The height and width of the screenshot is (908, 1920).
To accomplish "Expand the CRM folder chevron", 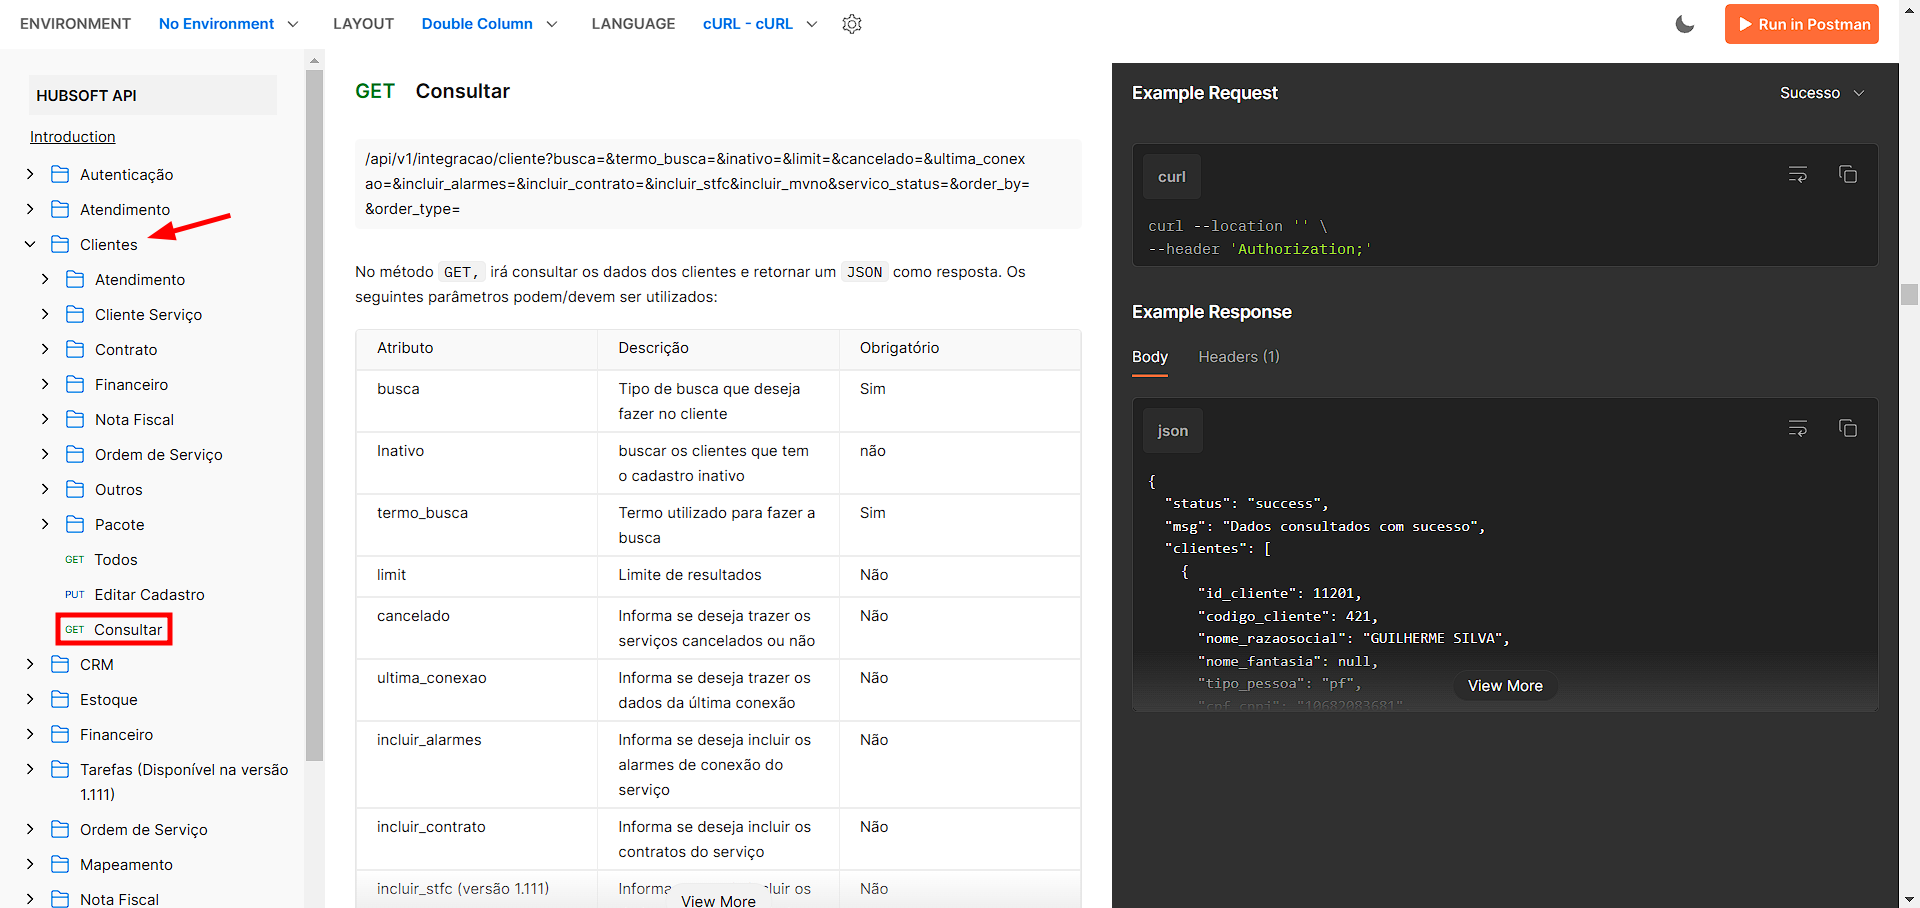I will pos(30,664).
